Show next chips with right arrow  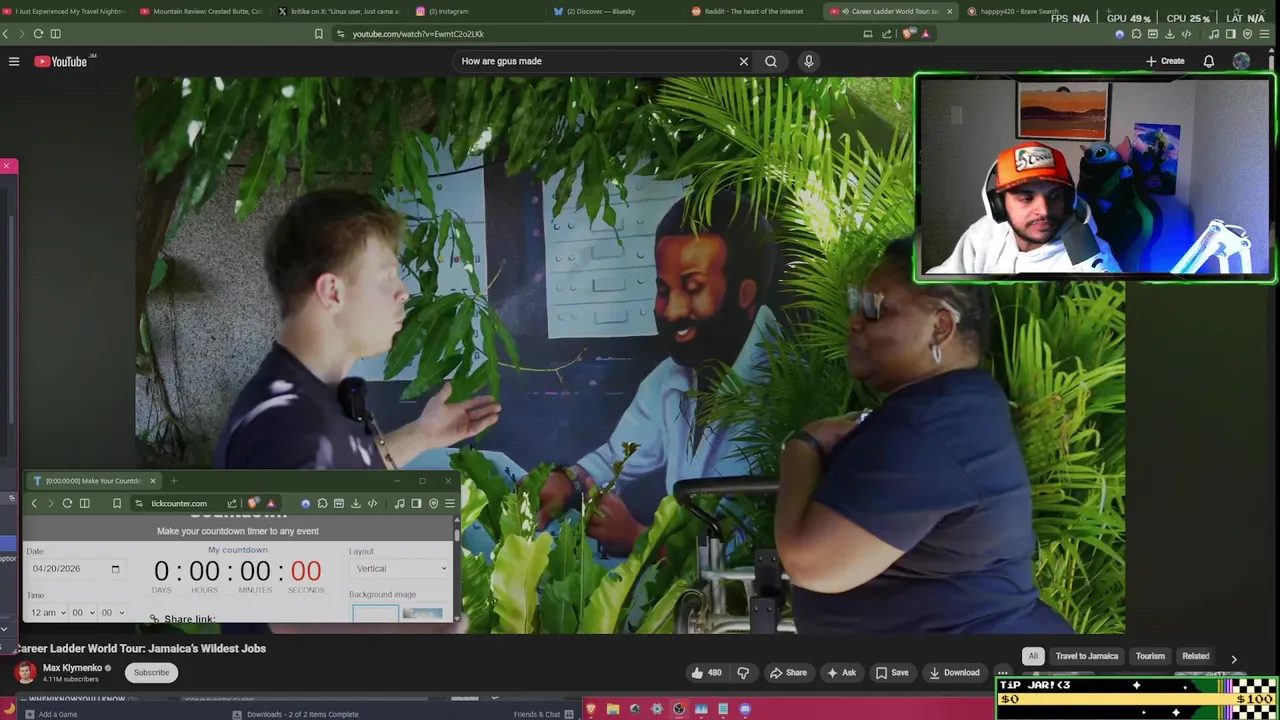click(1234, 659)
